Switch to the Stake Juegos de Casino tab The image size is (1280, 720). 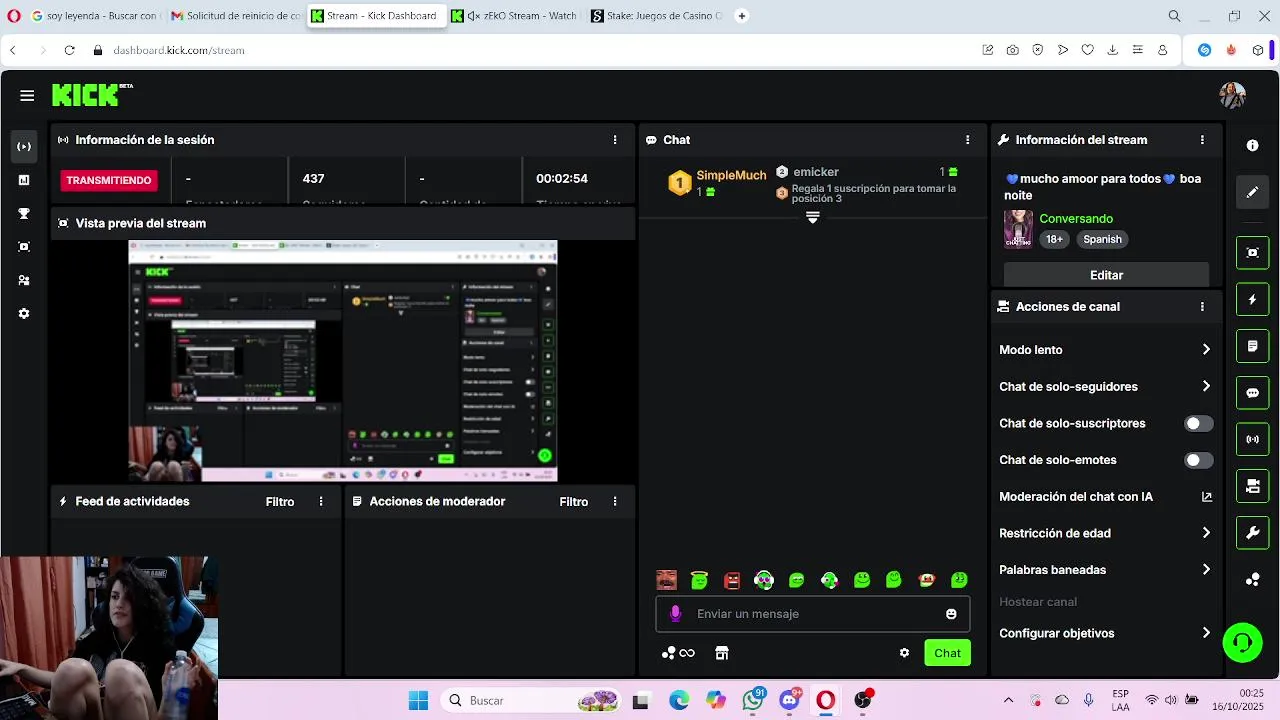654,16
